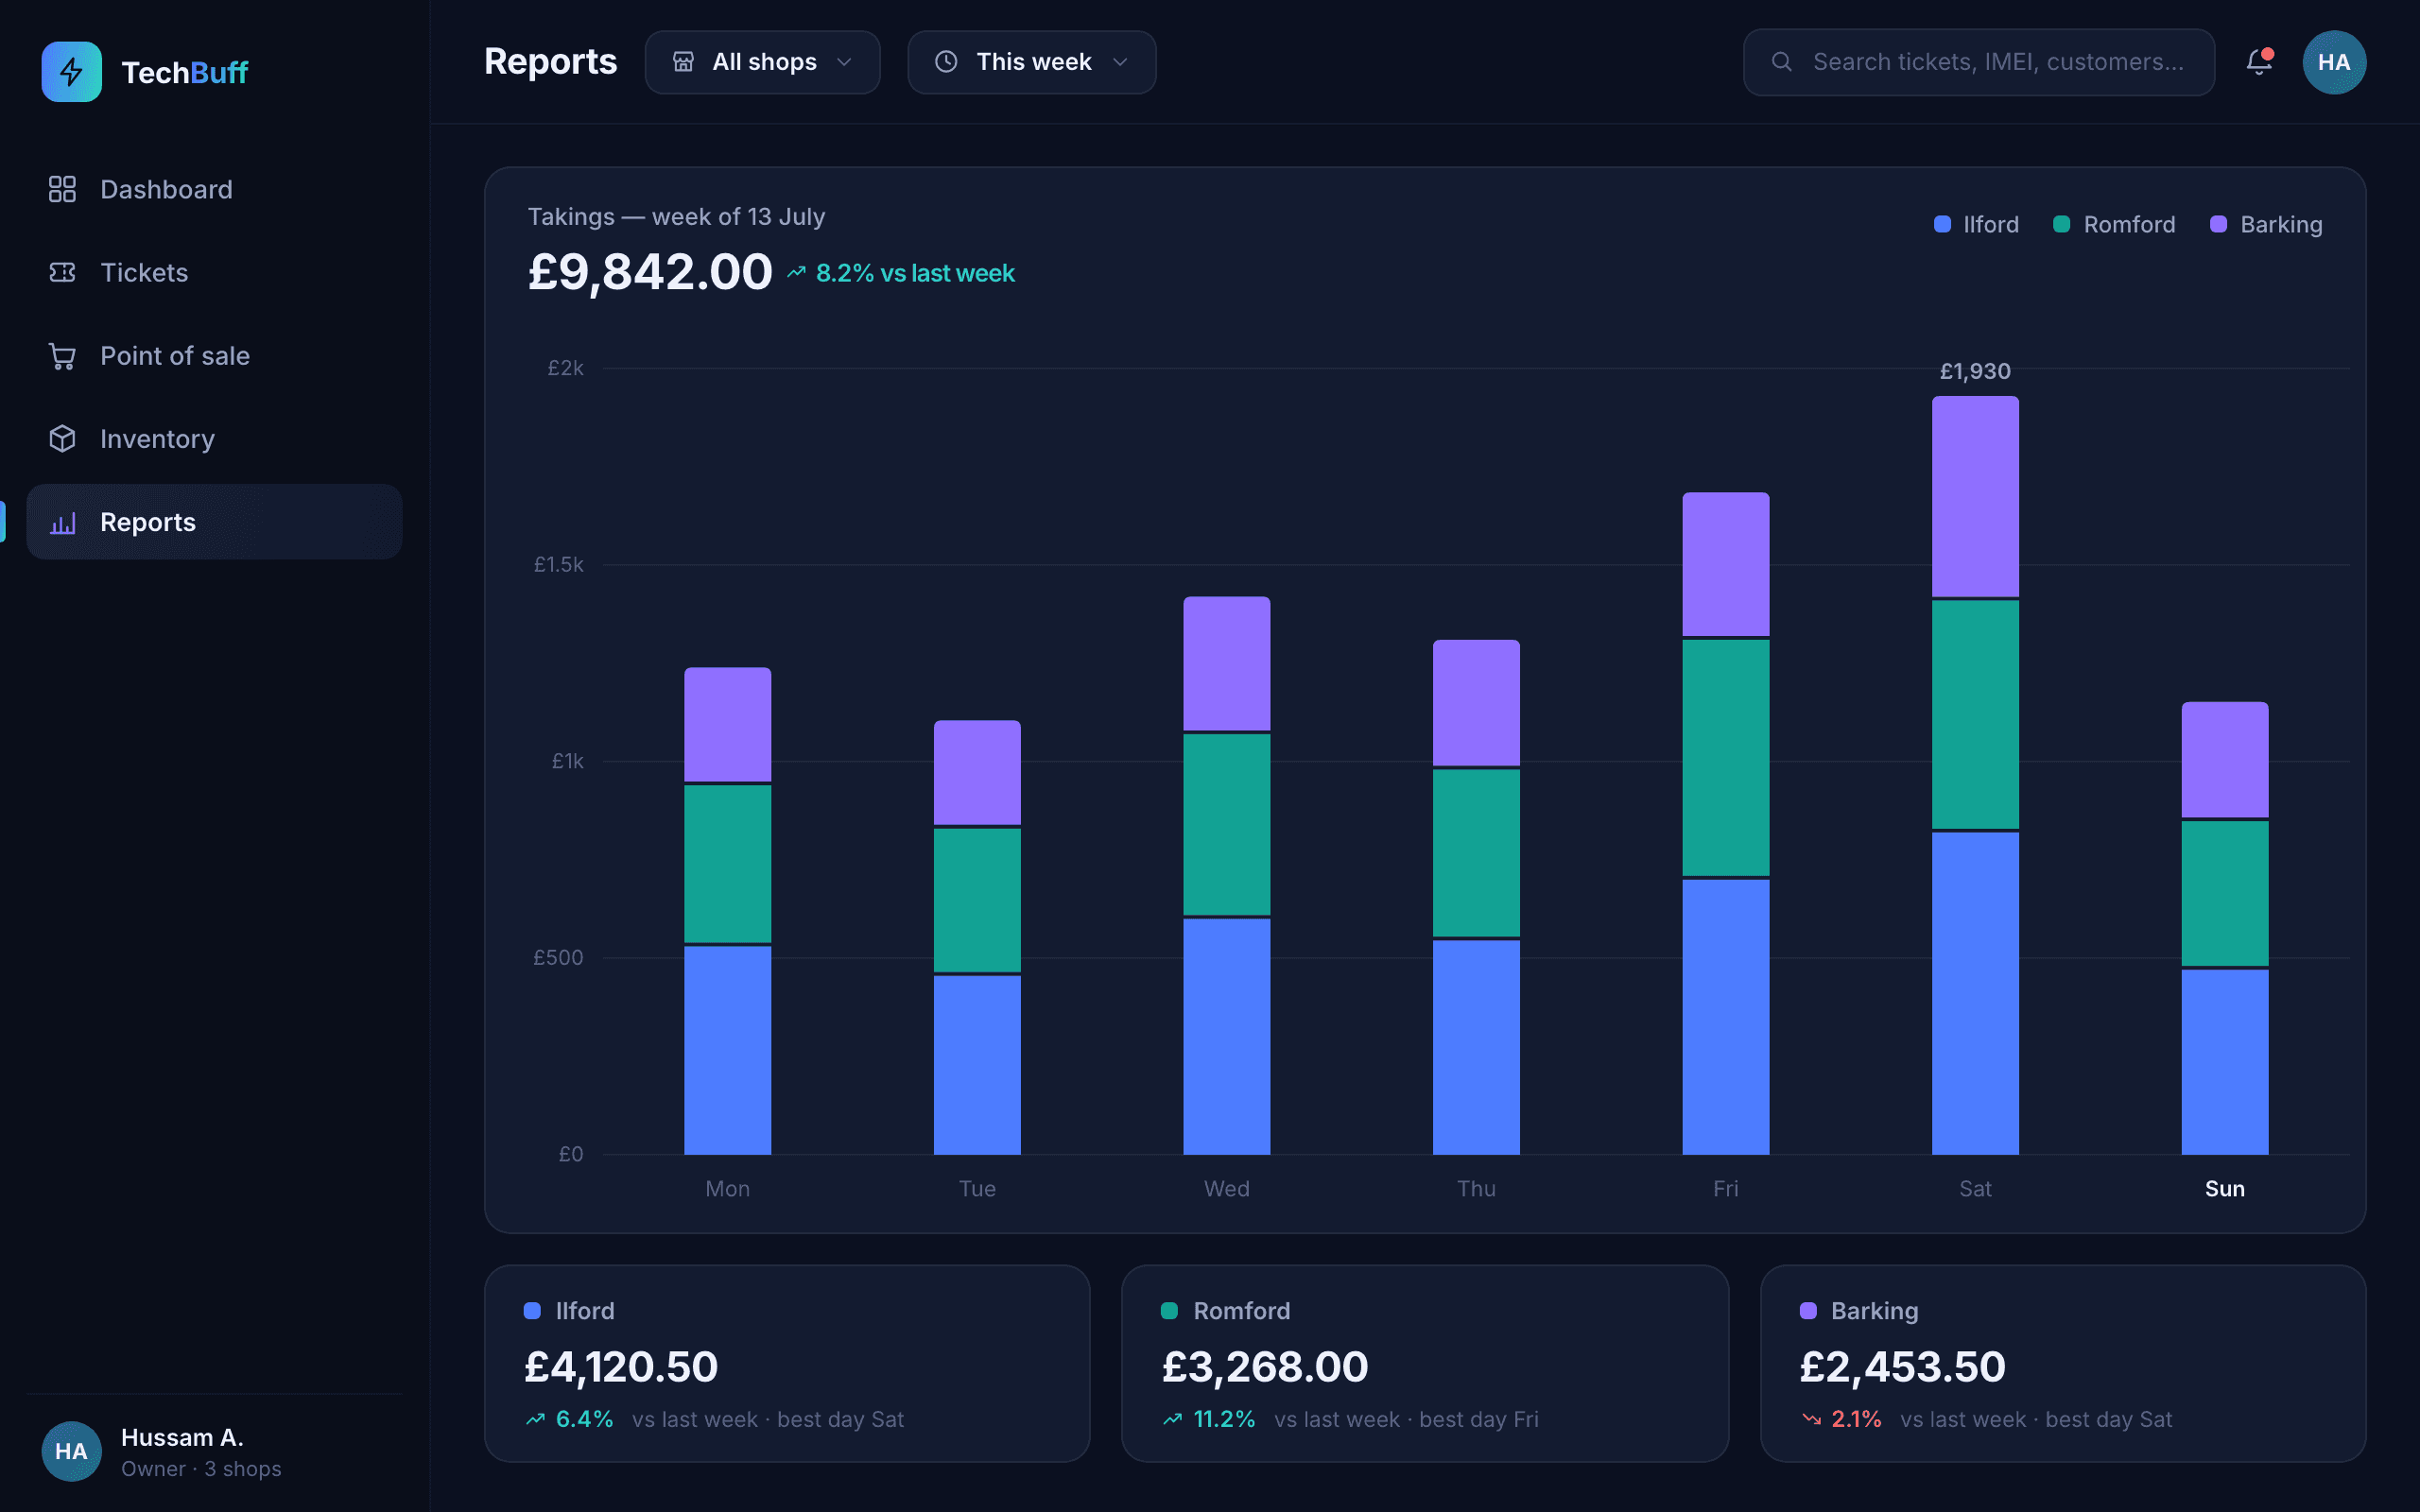Click the Reports bar chart icon
The width and height of the screenshot is (2420, 1512).
click(x=62, y=522)
